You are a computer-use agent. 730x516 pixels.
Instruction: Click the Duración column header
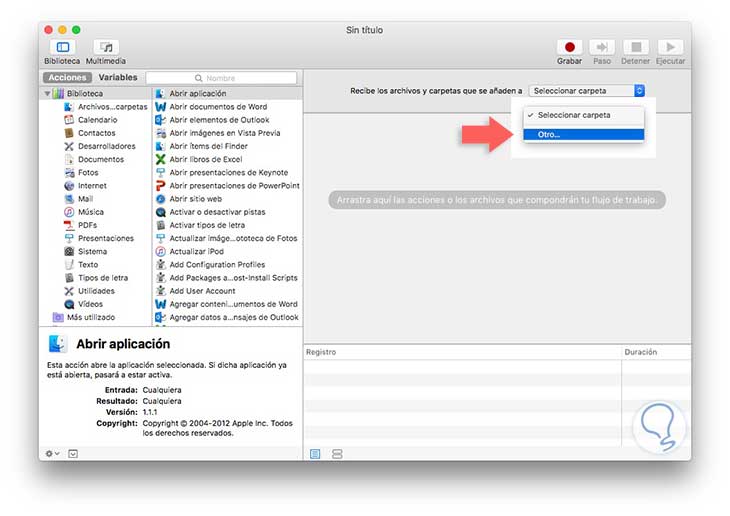coord(656,352)
